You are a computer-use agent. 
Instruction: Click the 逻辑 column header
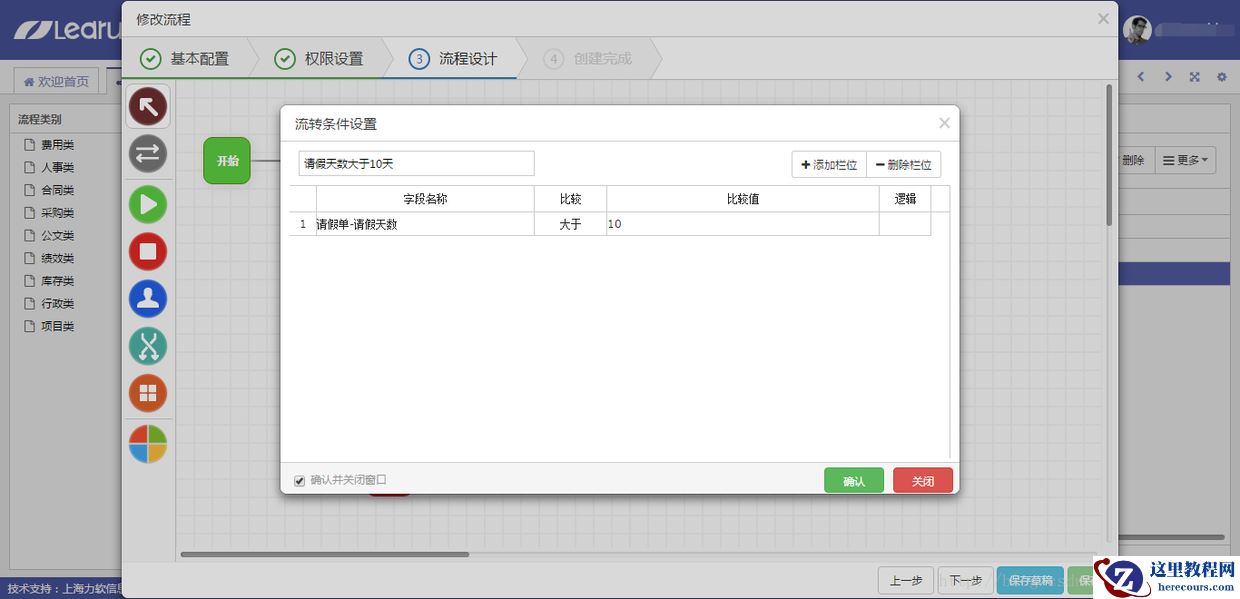(x=905, y=199)
